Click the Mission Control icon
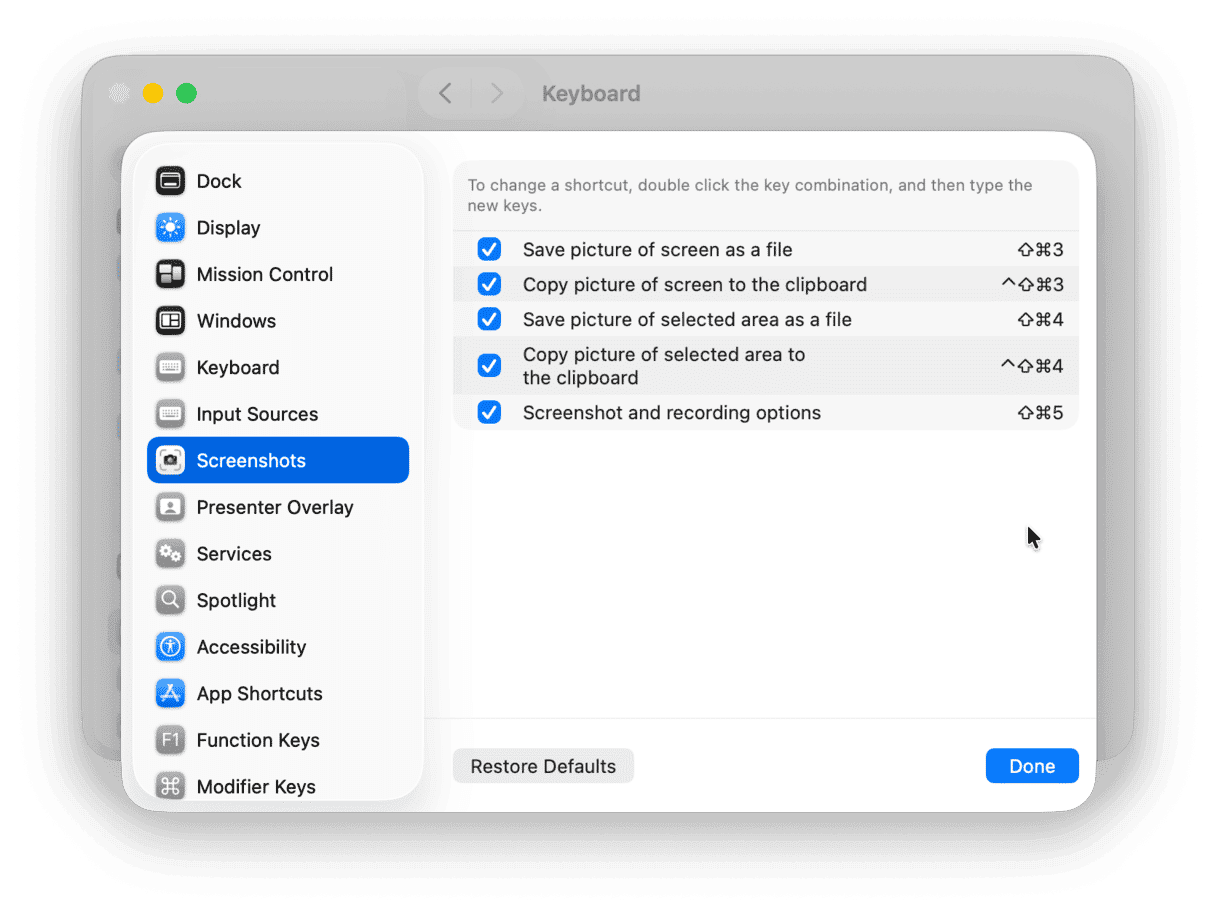1216x920 pixels. [x=170, y=274]
